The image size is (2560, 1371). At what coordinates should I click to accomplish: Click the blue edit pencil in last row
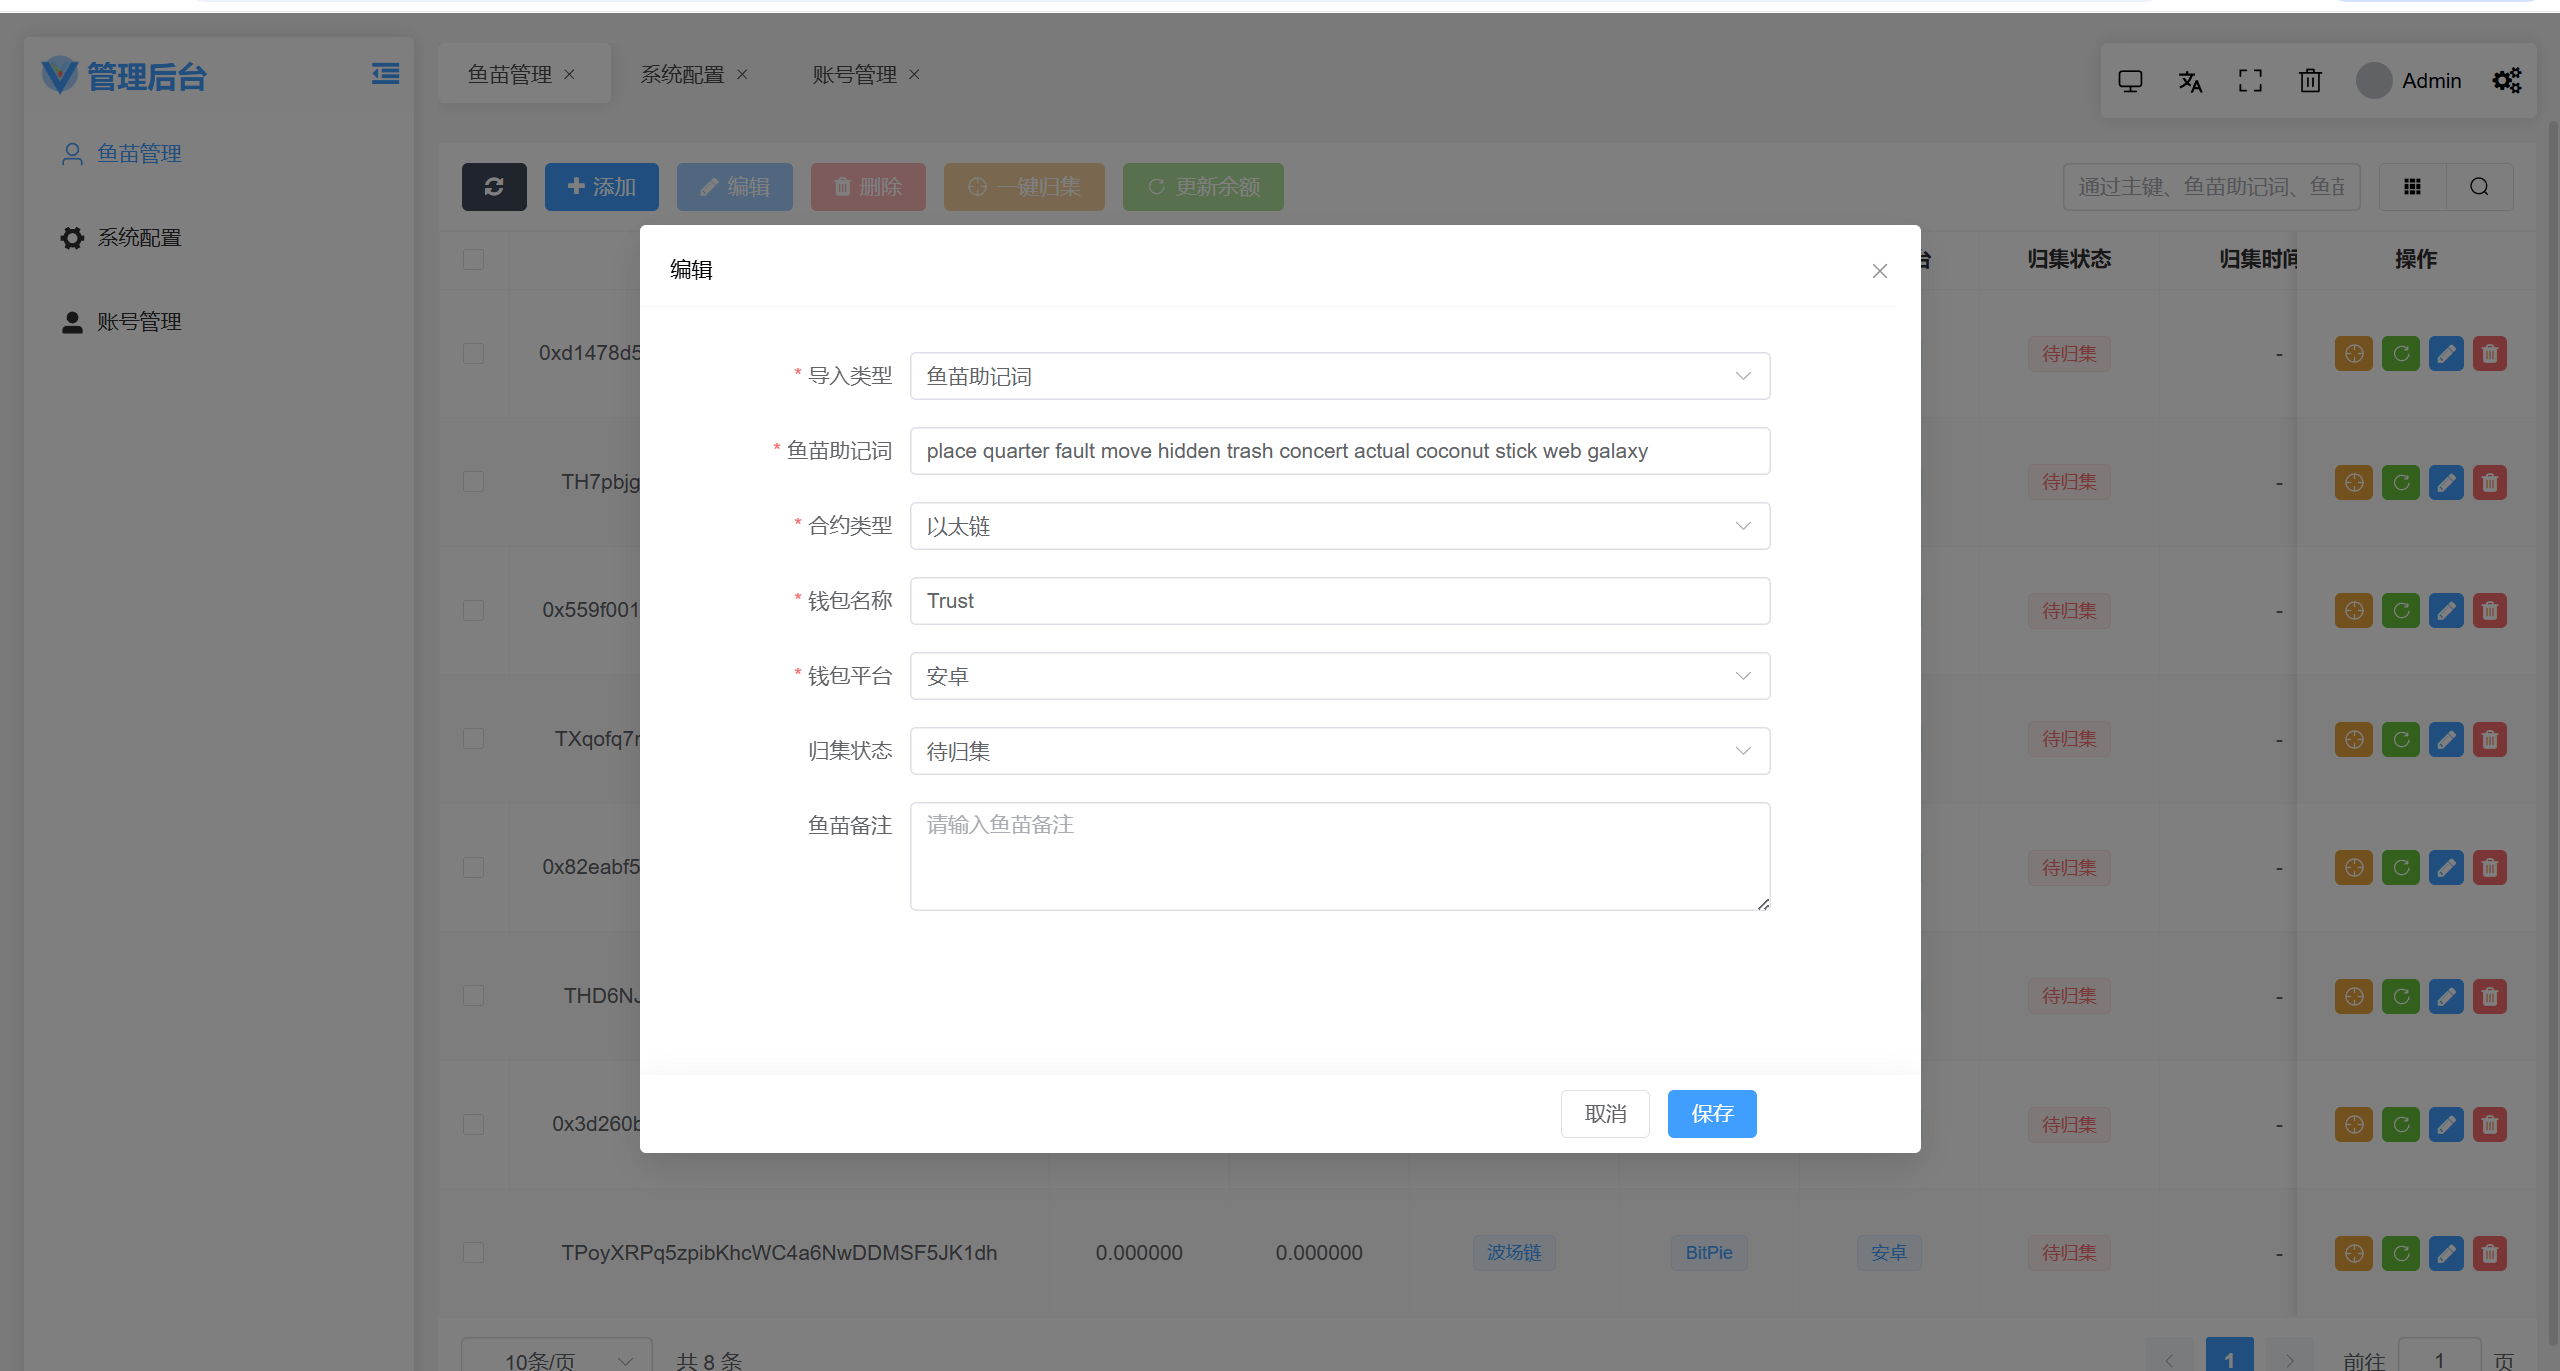2446,1253
